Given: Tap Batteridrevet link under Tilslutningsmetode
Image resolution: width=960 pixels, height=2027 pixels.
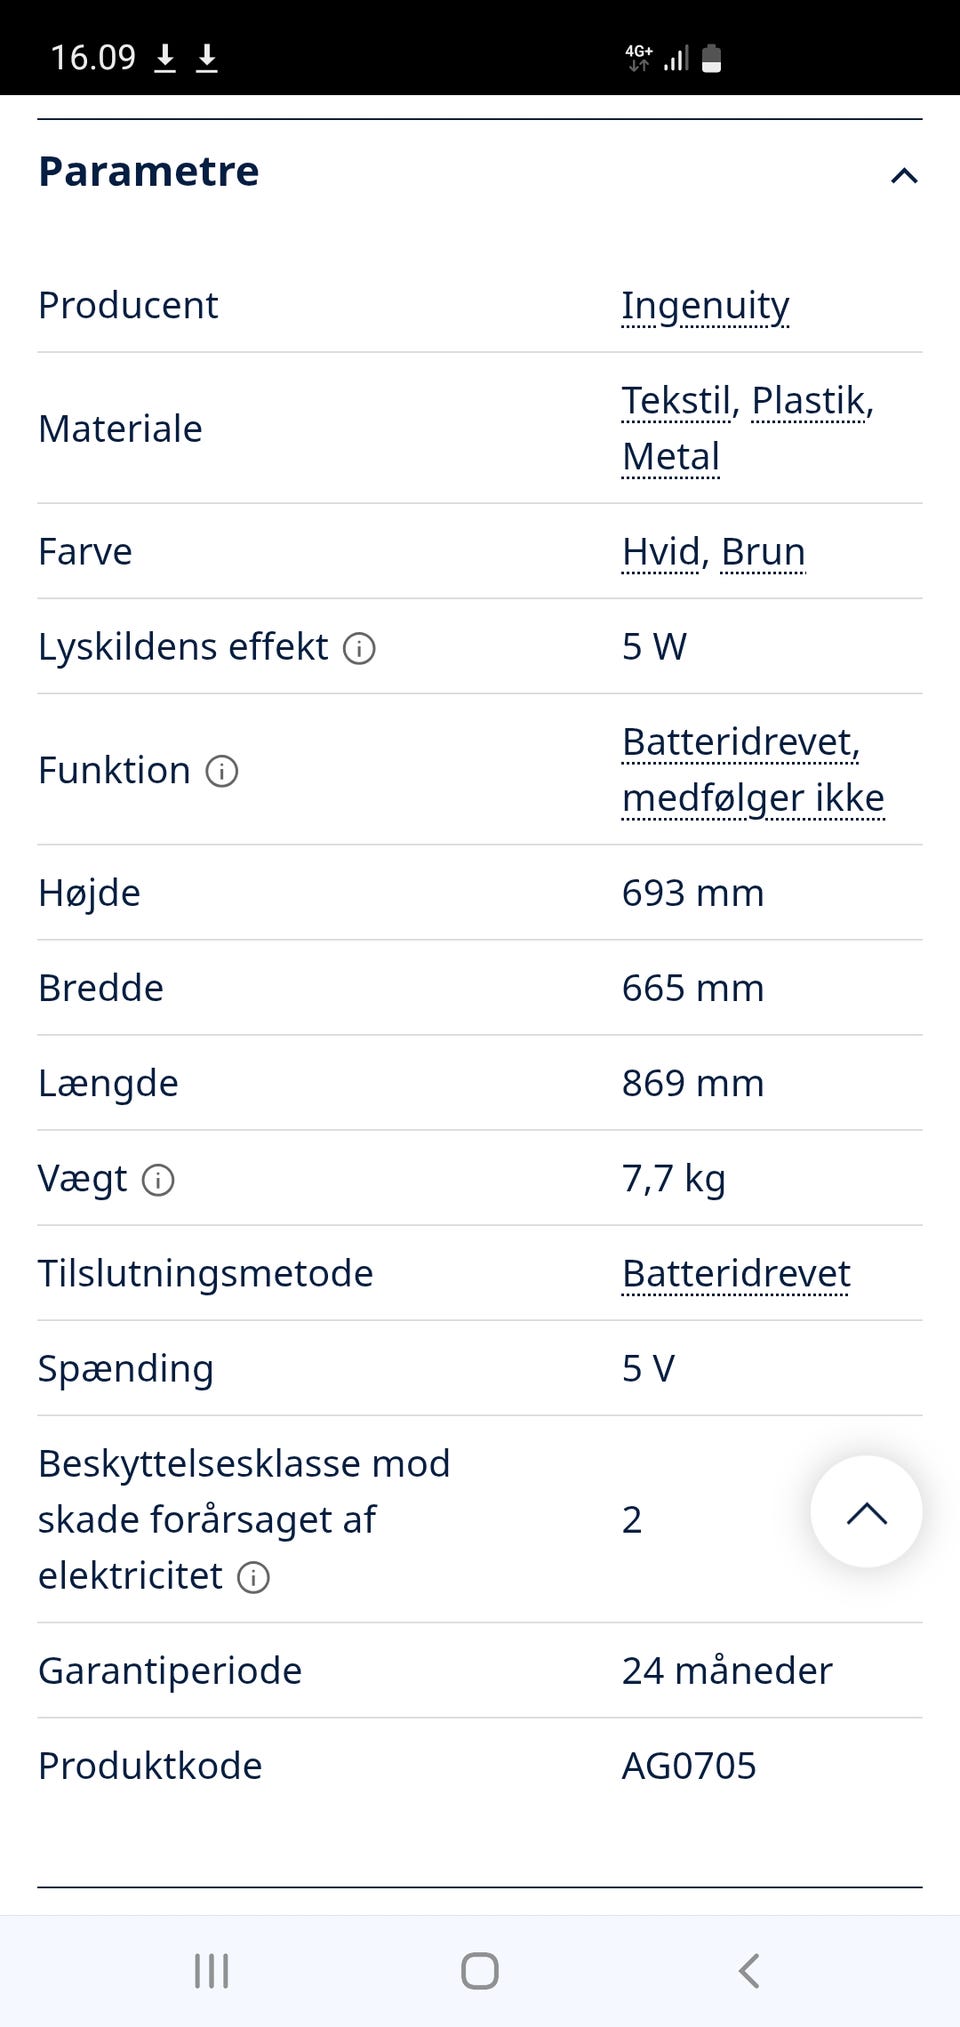Looking at the screenshot, I should pos(736,1274).
